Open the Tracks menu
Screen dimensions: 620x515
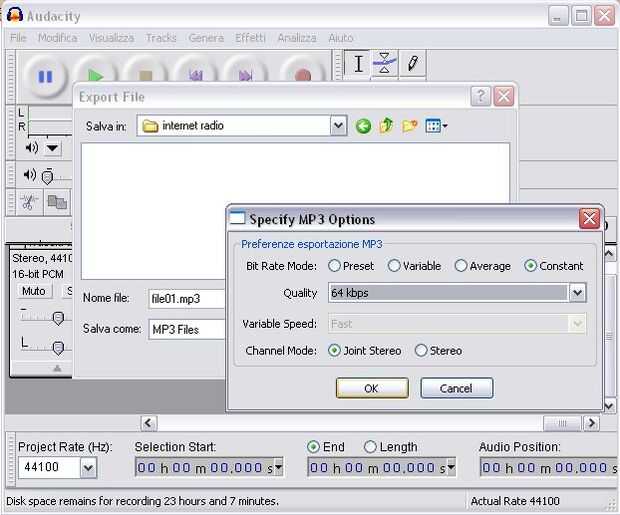(161, 38)
